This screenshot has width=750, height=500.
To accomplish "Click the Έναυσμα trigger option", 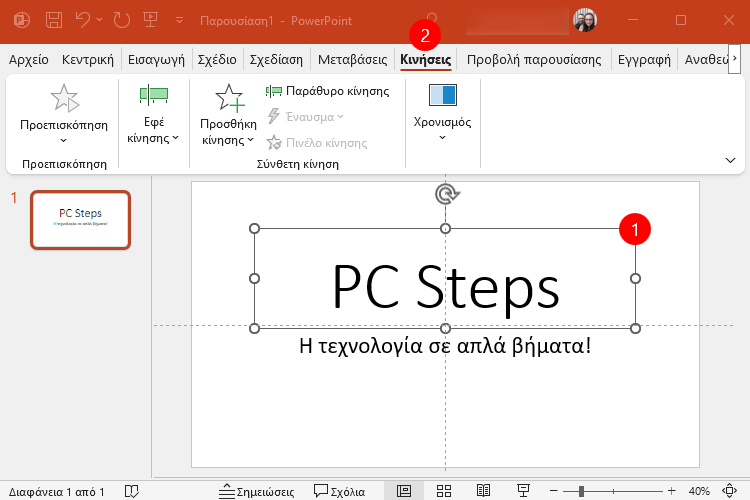I will coord(306,117).
